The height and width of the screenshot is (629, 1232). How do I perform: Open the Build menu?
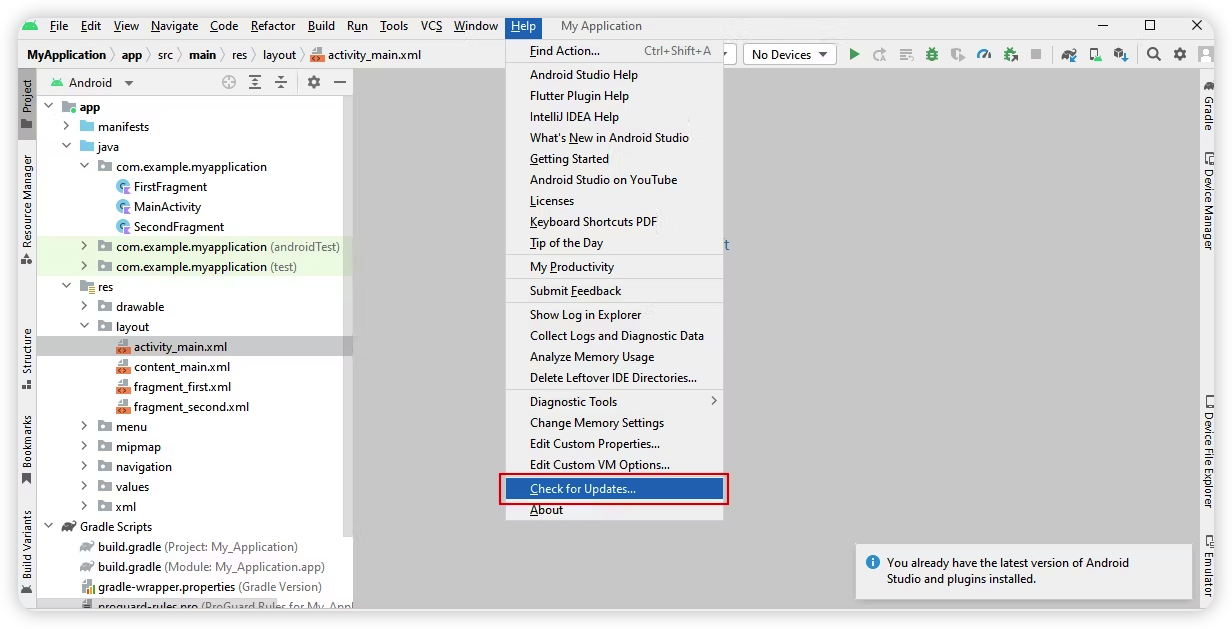point(321,26)
